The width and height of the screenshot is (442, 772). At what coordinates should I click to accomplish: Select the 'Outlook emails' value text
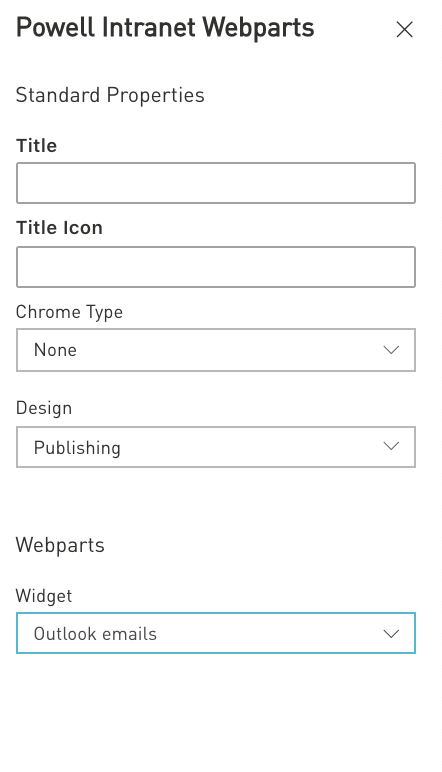tap(95, 634)
